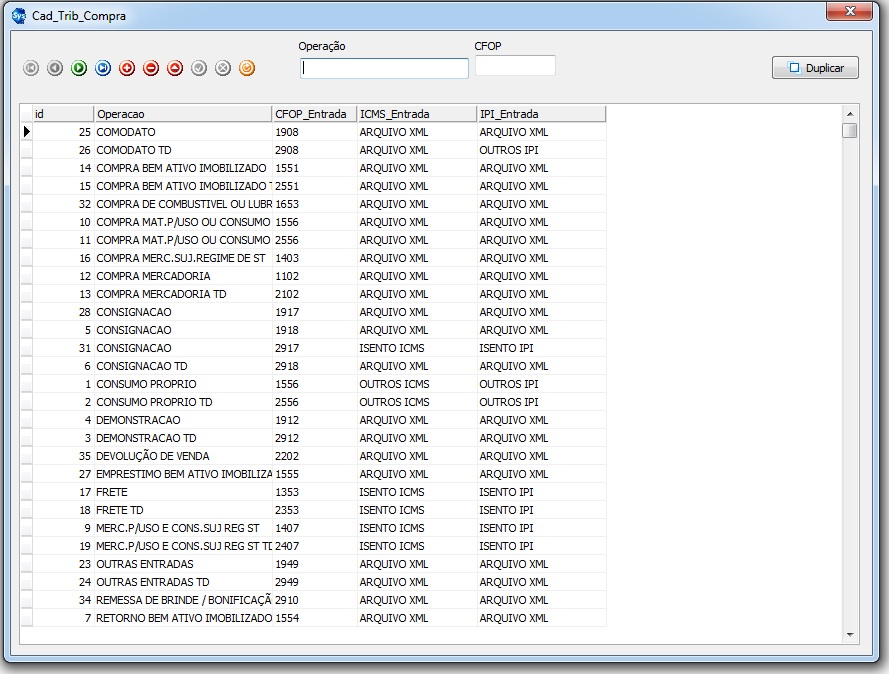Click the red edit record triangle icon
The width and height of the screenshot is (889, 674).
[175, 68]
